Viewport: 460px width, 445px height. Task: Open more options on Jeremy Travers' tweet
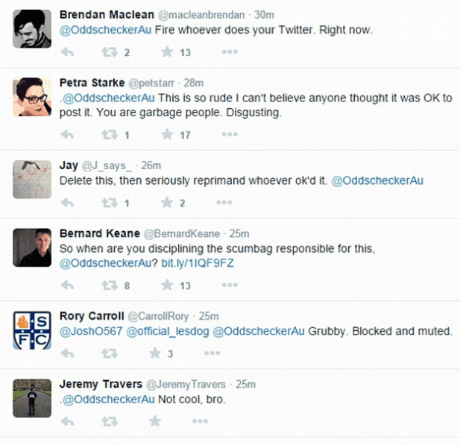pos(200,421)
